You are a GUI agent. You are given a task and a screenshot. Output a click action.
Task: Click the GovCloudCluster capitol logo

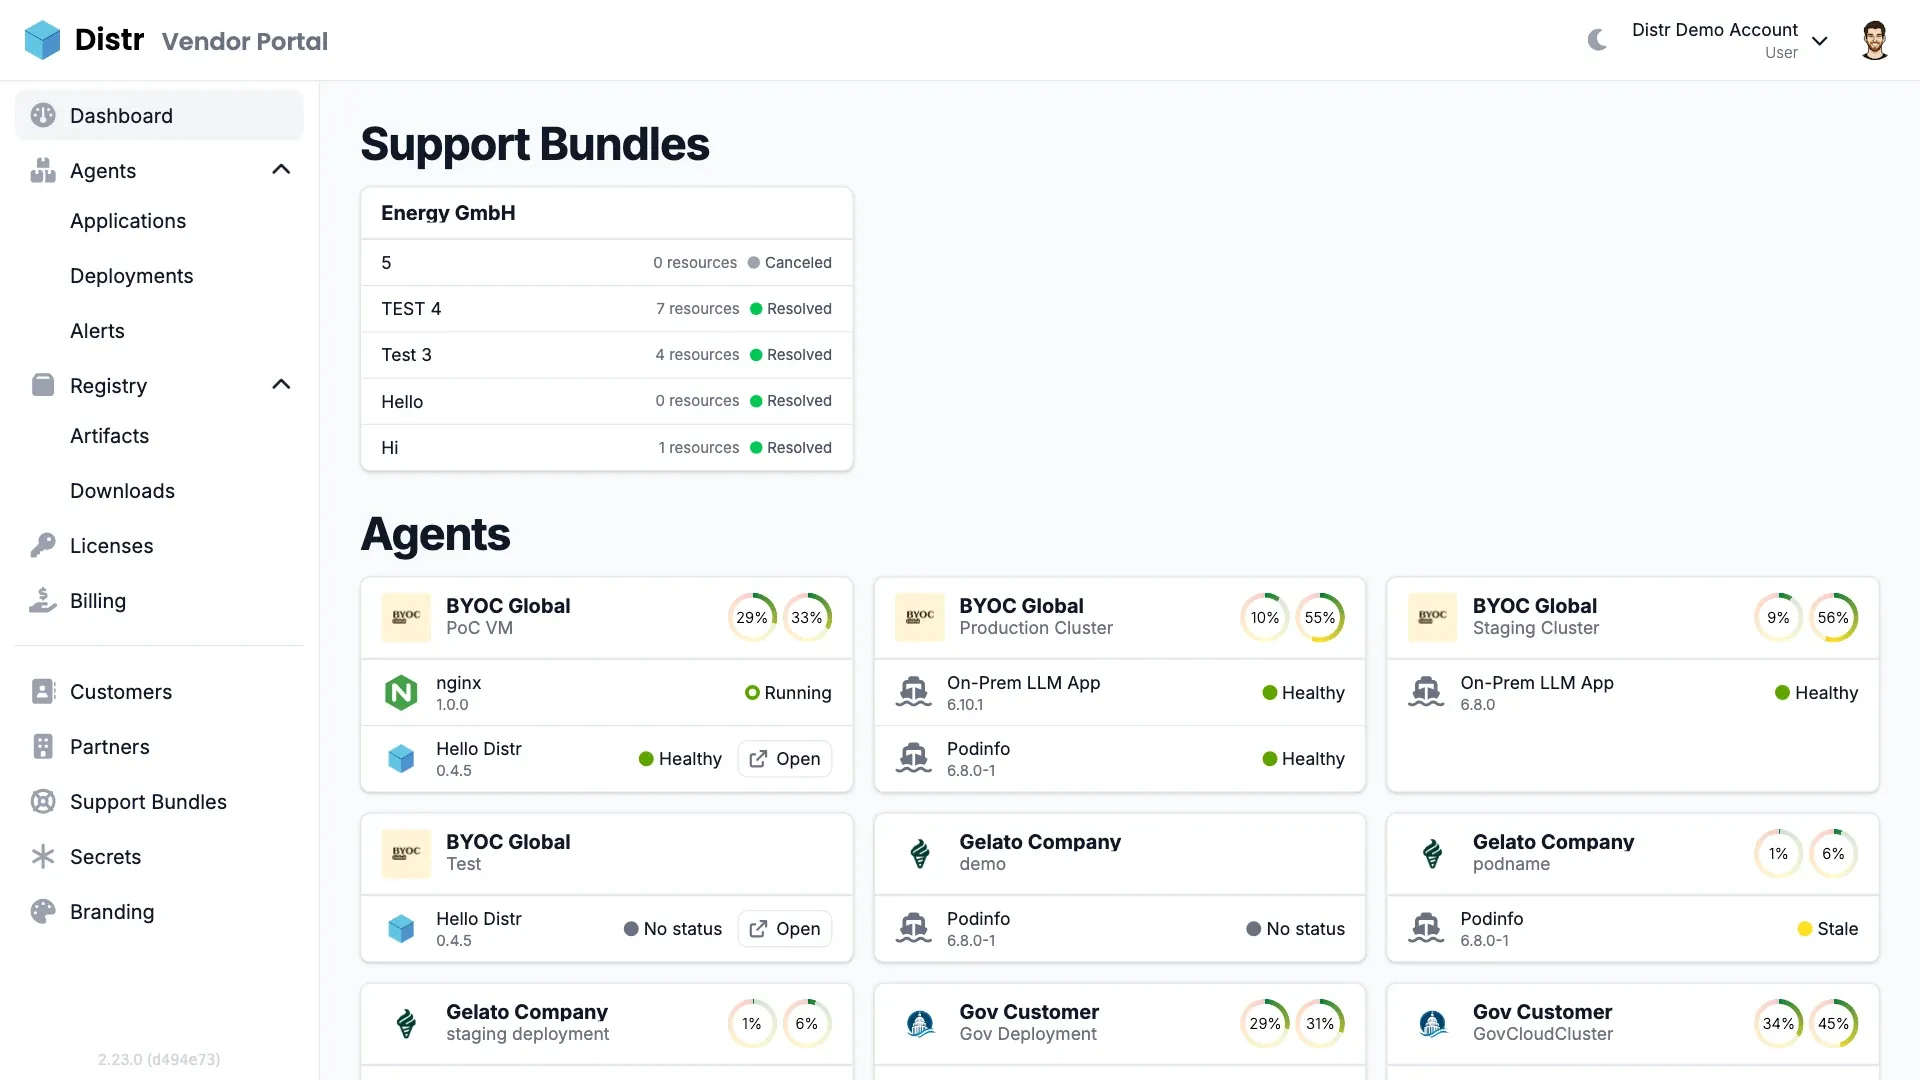tap(1433, 1023)
